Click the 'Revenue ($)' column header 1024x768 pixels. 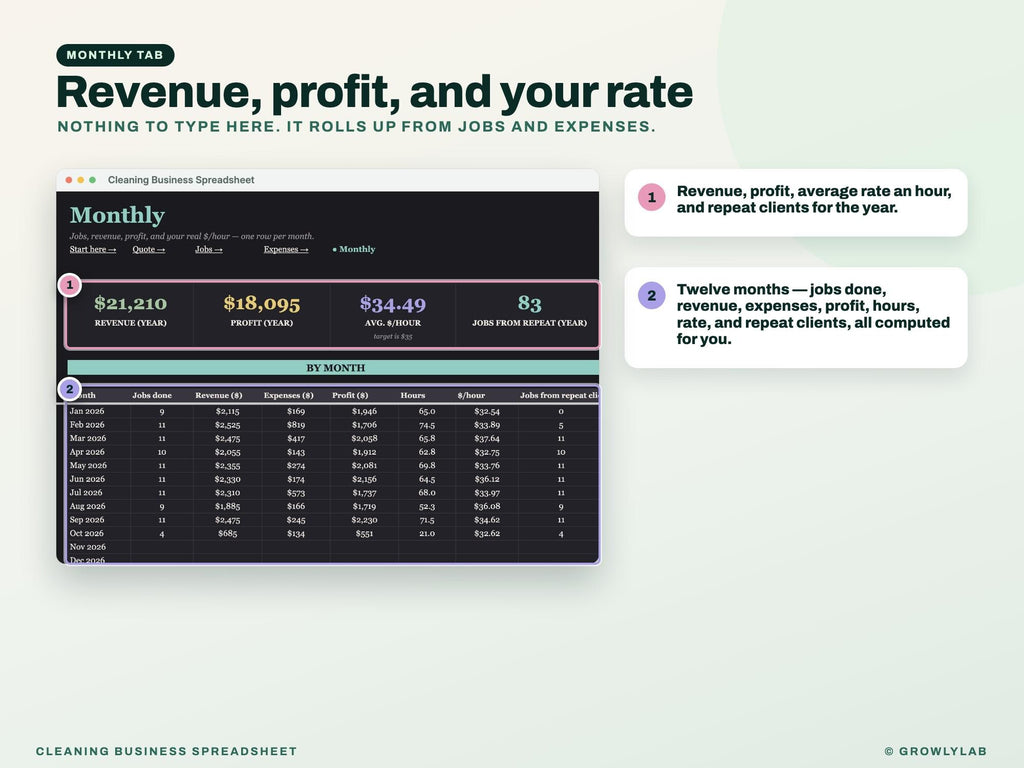click(x=219, y=395)
